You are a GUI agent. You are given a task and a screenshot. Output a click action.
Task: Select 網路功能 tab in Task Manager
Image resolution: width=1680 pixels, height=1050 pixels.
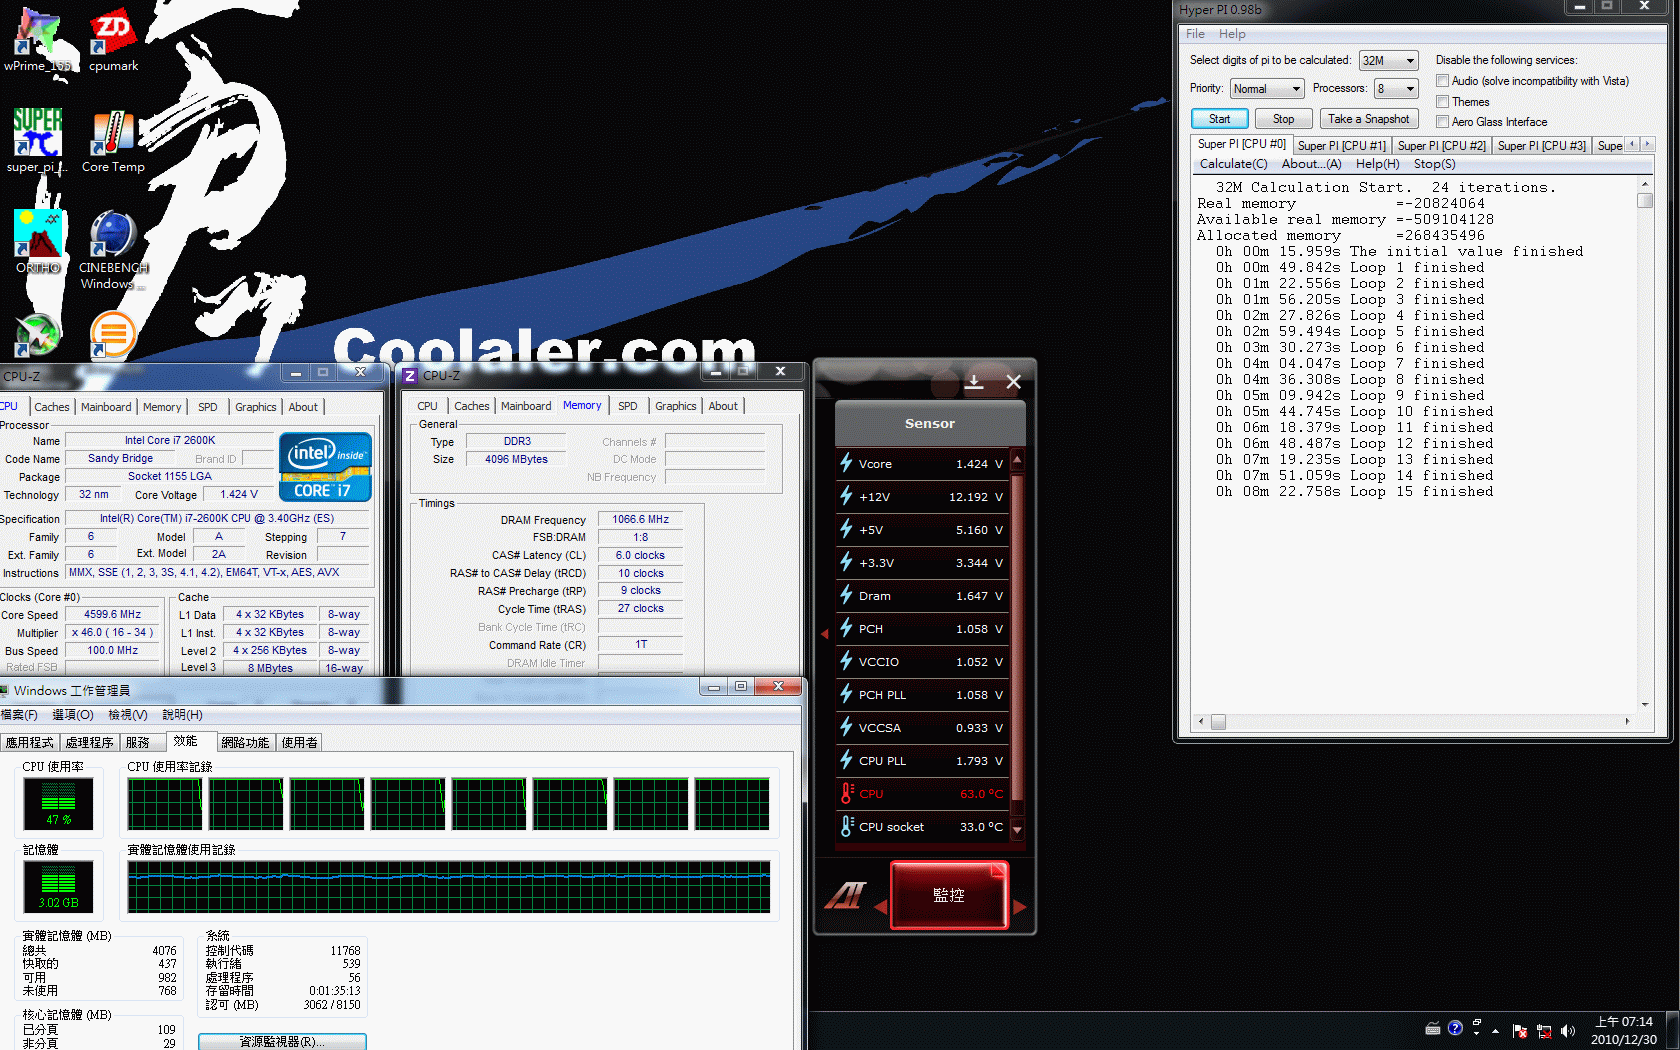[245, 743]
